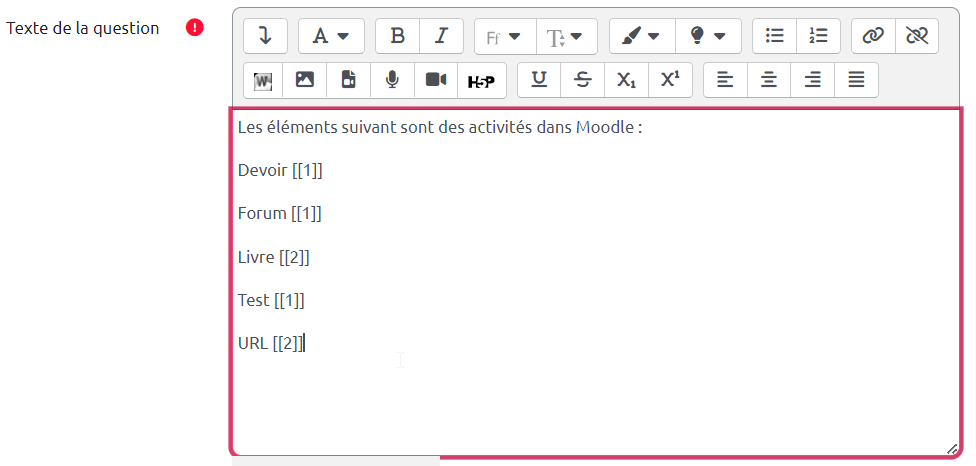Collapse the editor toolbar toggle arrow
Viewport: 976px width, 466px height.
point(265,36)
